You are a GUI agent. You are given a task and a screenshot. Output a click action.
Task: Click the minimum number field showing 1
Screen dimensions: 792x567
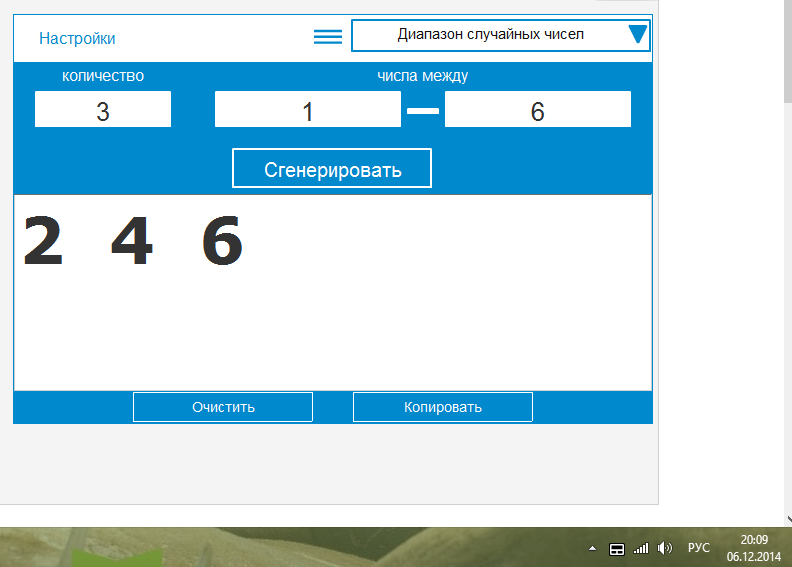pyautogui.click(x=307, y=110)
